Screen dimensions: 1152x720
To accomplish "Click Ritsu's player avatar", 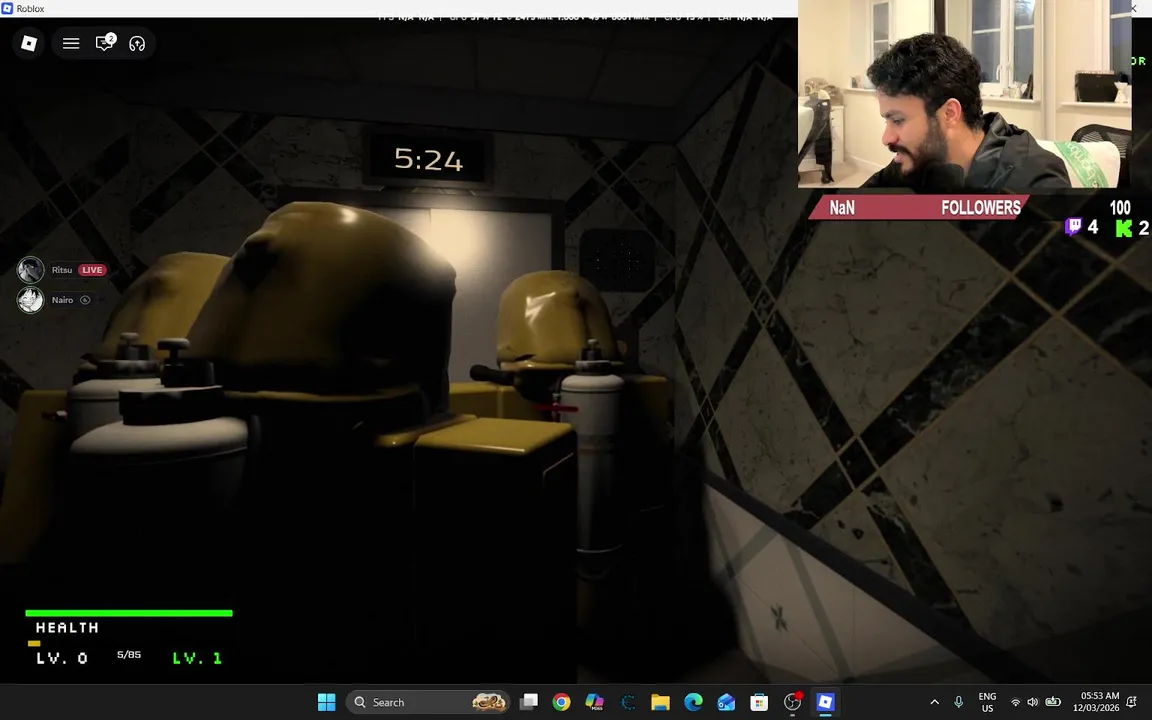I will 30,270.
